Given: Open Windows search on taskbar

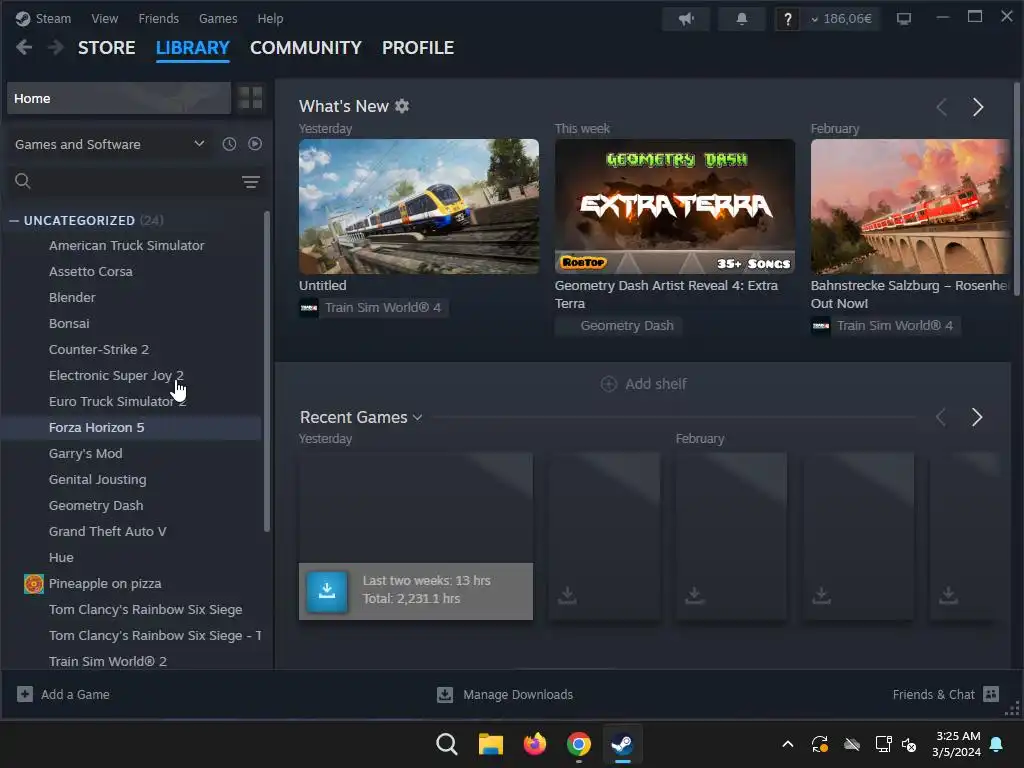Looking at the screenshot, I should (x=447, y=744).
